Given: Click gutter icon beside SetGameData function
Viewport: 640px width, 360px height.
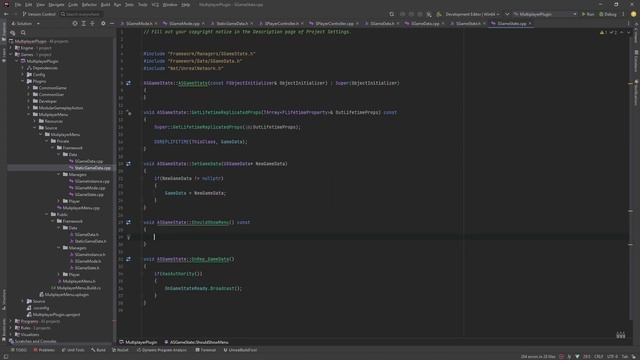Looking at the screenshot, I should click(x=129, y=164).
